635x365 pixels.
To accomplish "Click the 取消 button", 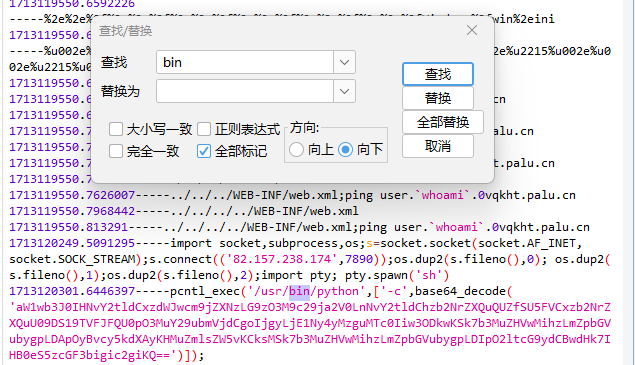I will point(438,146).
